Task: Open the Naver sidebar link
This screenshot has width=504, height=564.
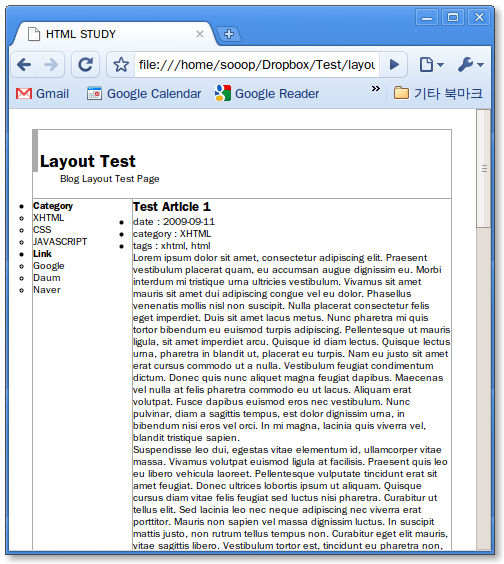Action: (x=47, y=290)
